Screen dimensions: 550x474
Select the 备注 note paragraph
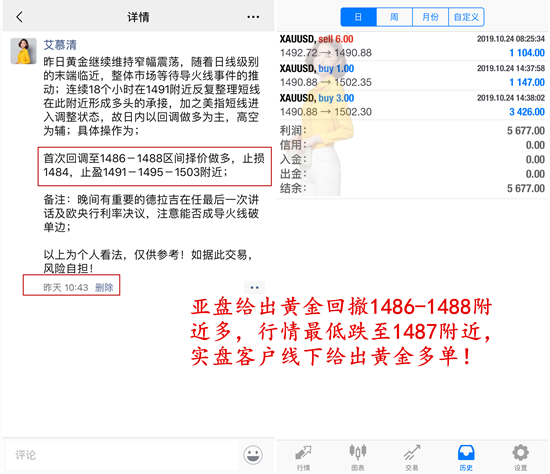(x=151, y=213)
